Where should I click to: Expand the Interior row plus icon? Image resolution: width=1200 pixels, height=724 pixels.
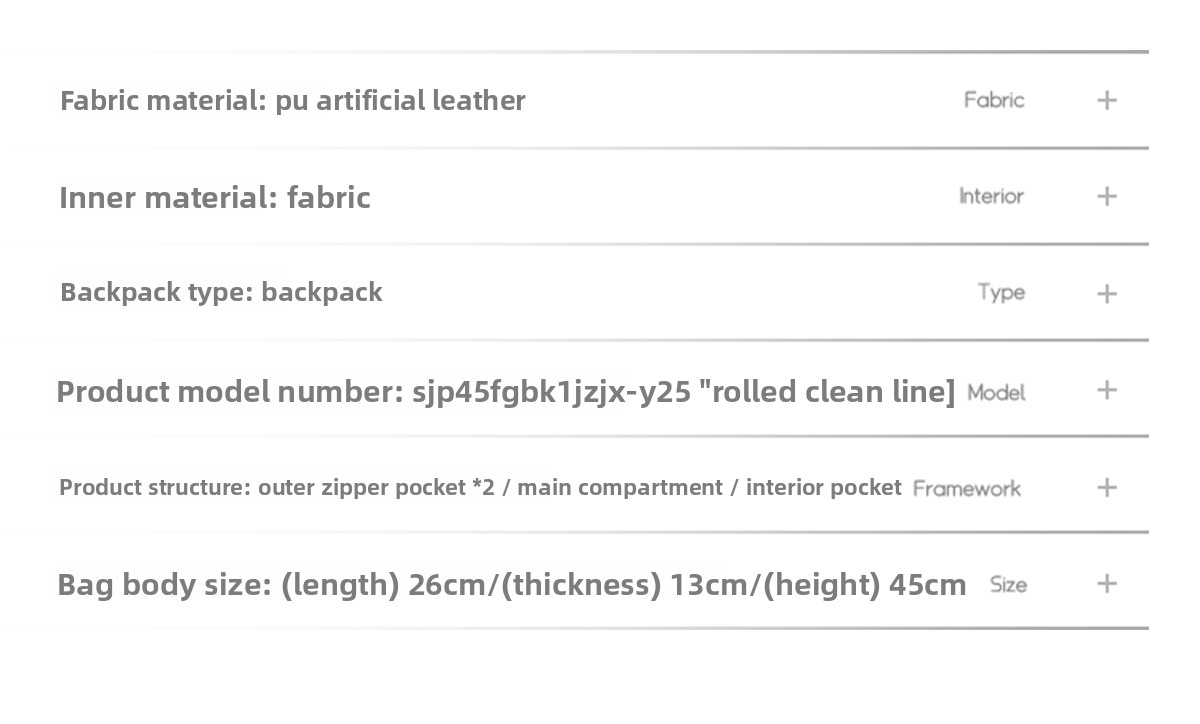[x=1106, y=196]
